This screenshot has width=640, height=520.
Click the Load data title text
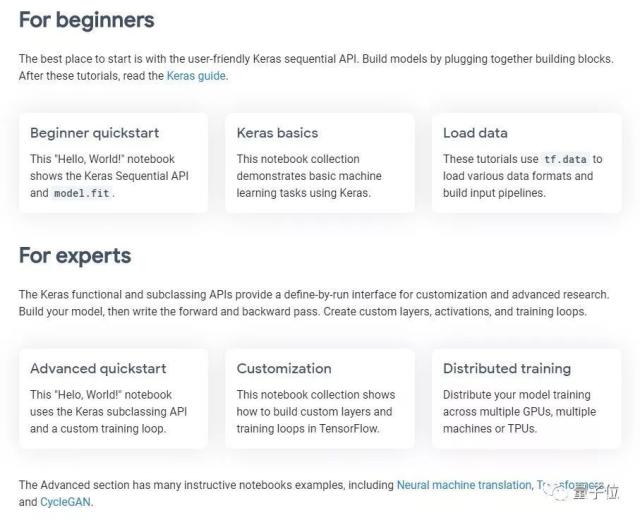pyautogui.click(x=475, y=133)
